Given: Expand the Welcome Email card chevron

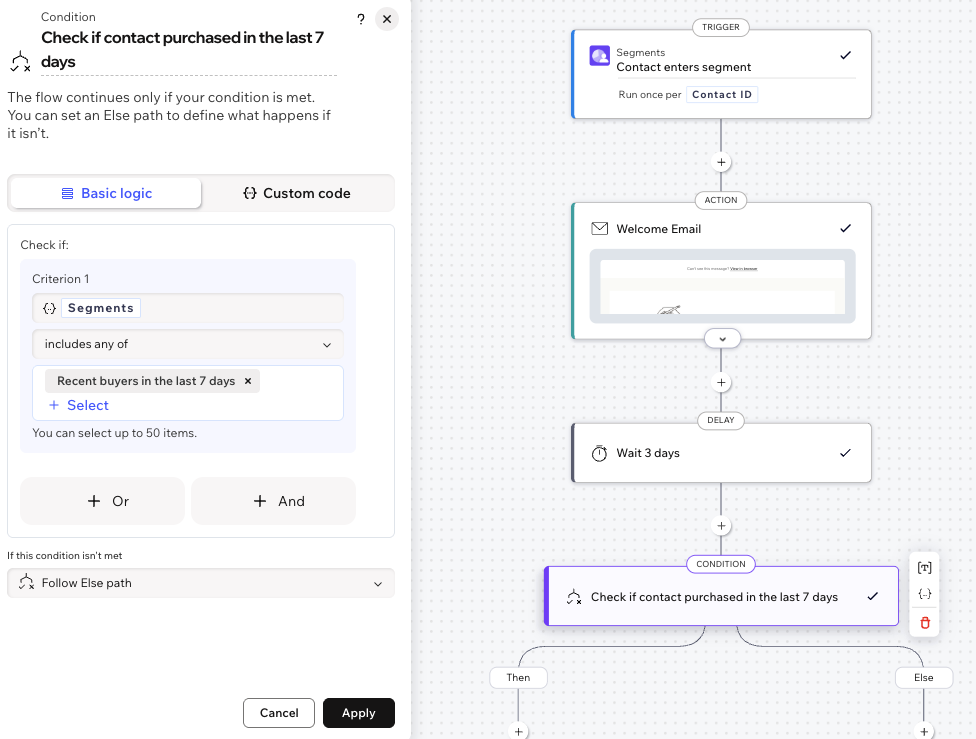Looking at the screenshot, I should pyautogui.click(x=722, y=339).
